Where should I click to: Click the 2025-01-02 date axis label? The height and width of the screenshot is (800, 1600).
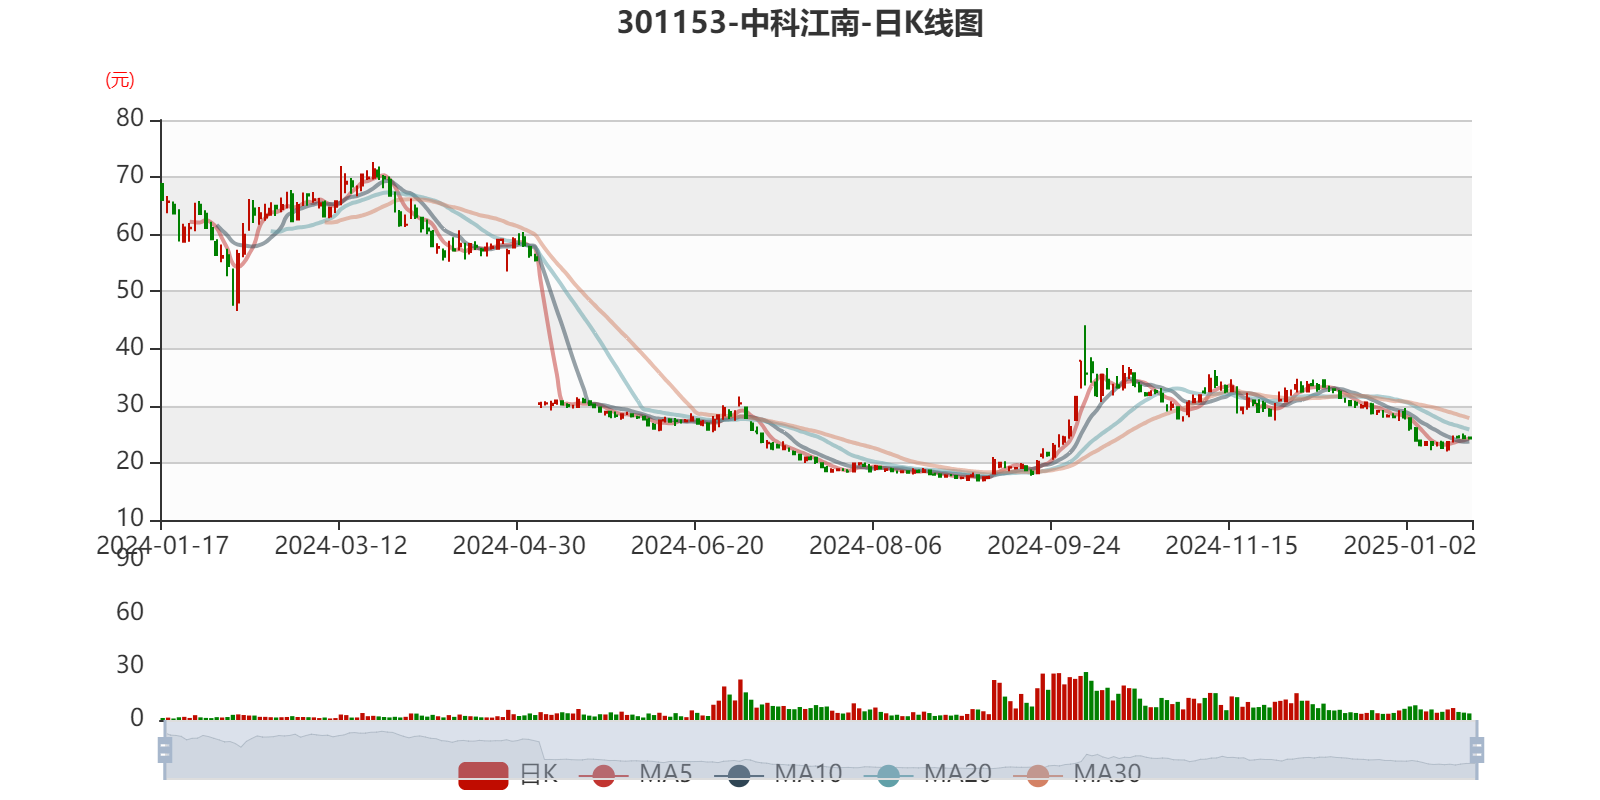(x=1409, y=546)
